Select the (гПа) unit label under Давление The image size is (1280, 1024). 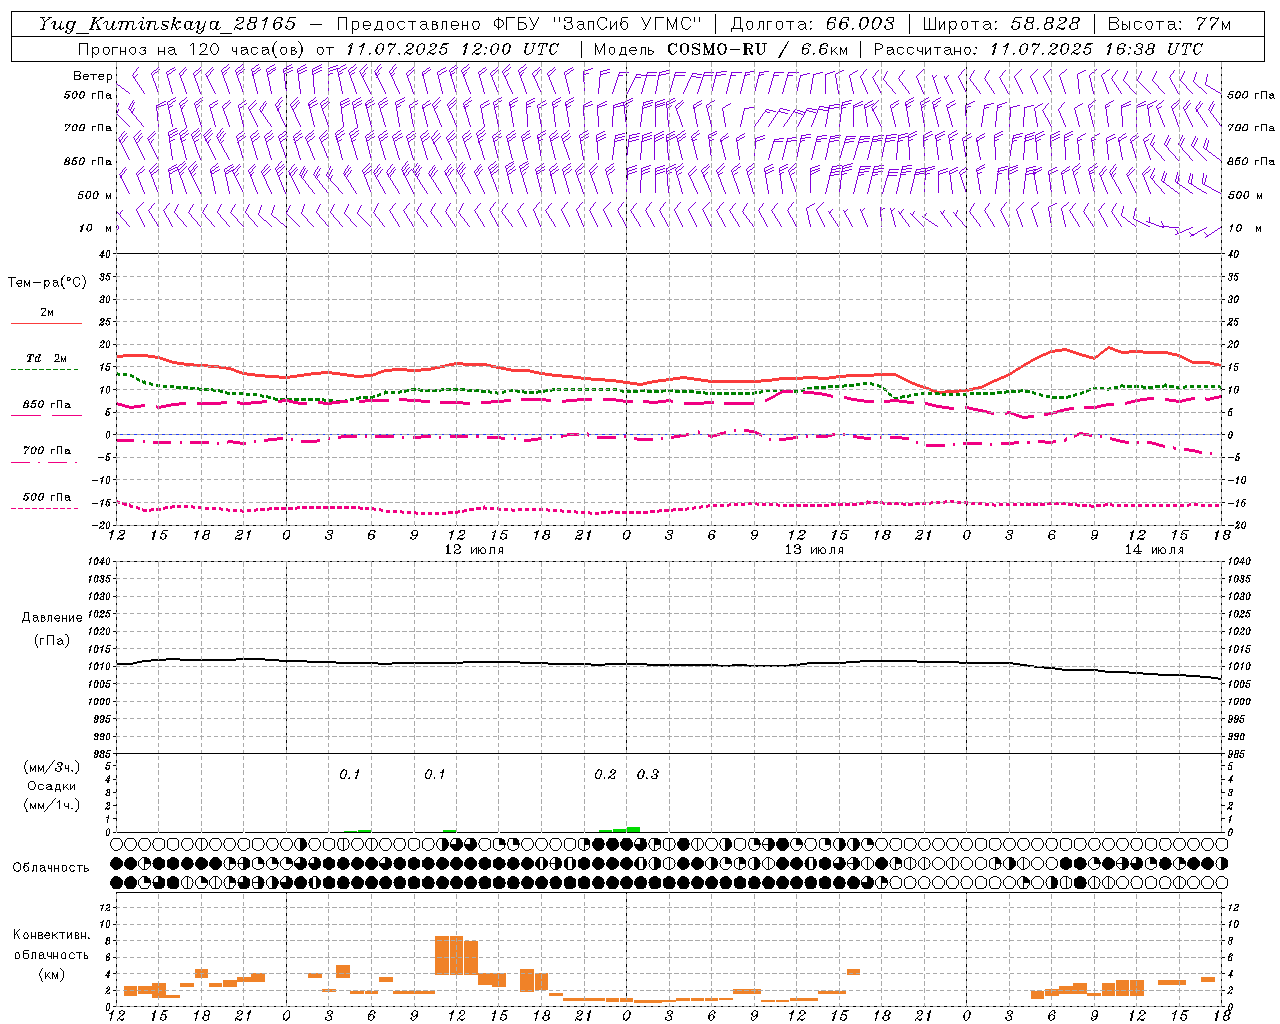pos(51,640)
